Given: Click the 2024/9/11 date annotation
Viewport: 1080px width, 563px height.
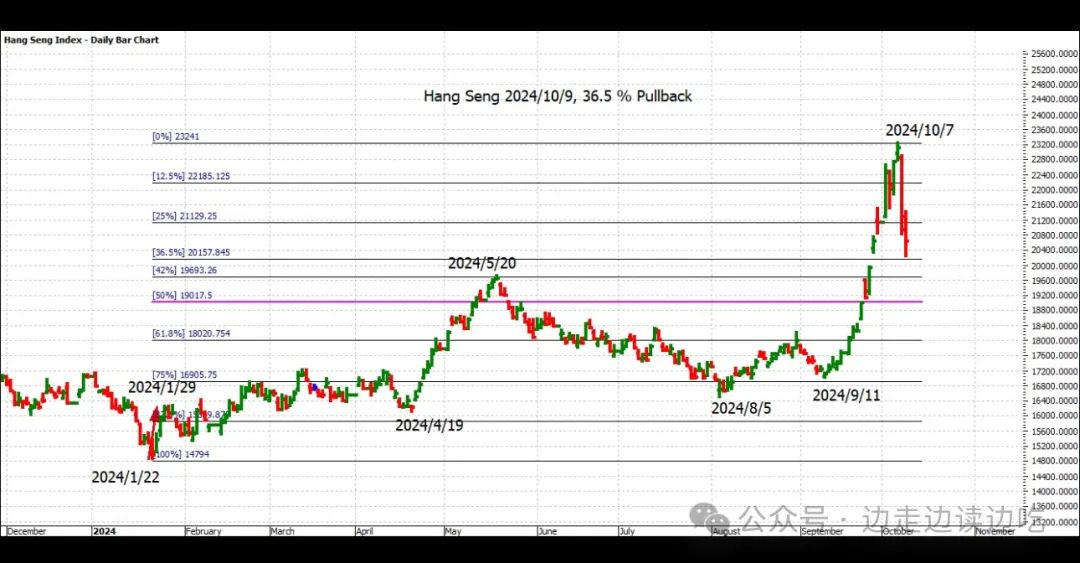Looking at the screenshot, I should (x=846, y=395).
